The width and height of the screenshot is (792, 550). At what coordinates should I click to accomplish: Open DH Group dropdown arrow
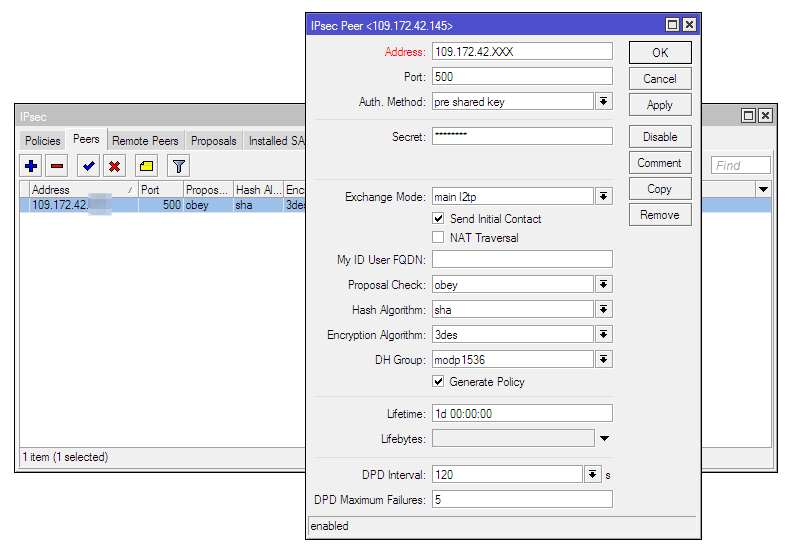click(604, 360)
